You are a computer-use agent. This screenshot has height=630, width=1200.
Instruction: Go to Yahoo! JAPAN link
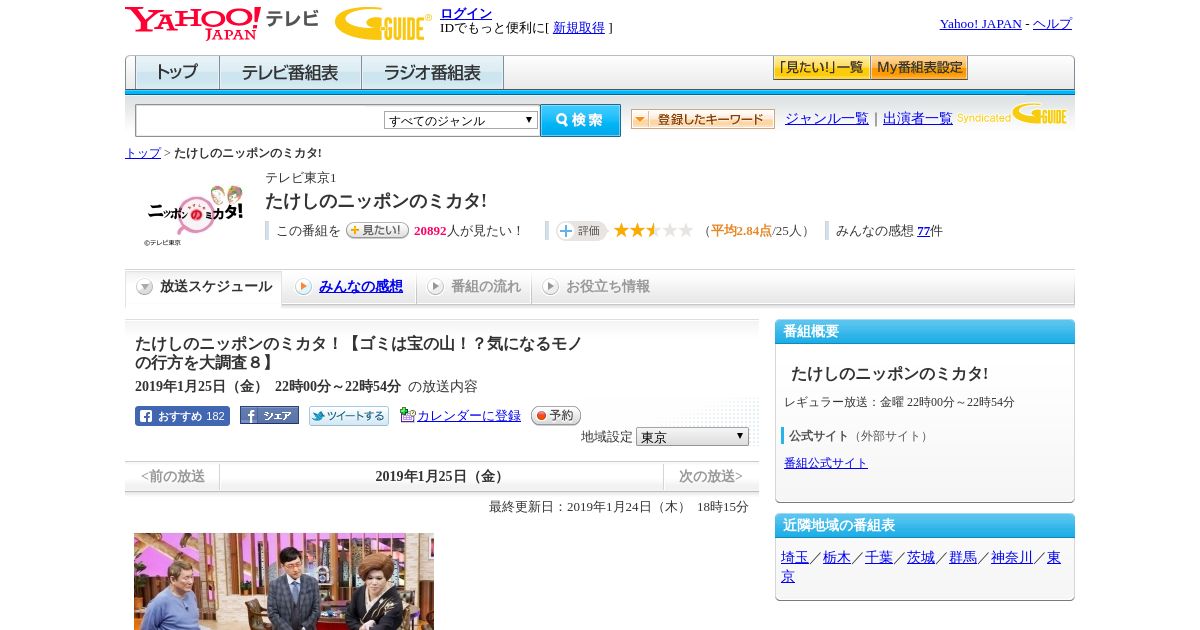pos(981,24)
